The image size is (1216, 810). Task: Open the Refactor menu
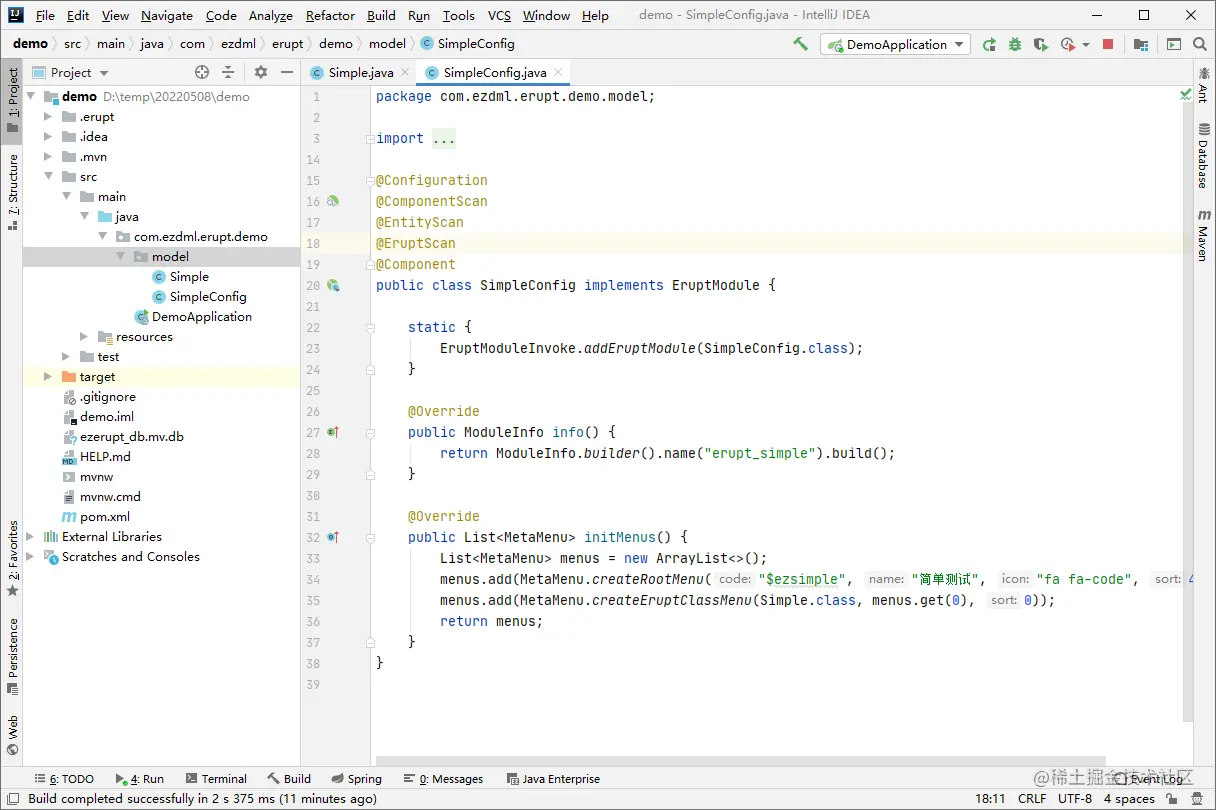(x=330, y=15)
